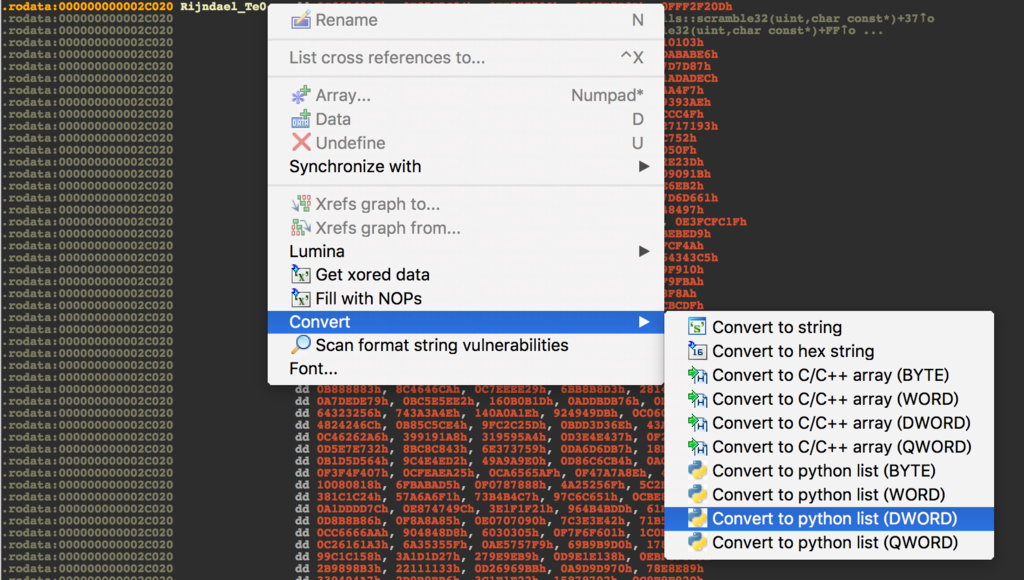Click the hex value 99C1C158h
The width and height of the screenshot is (1024, 580).
(x=348, y=556)
